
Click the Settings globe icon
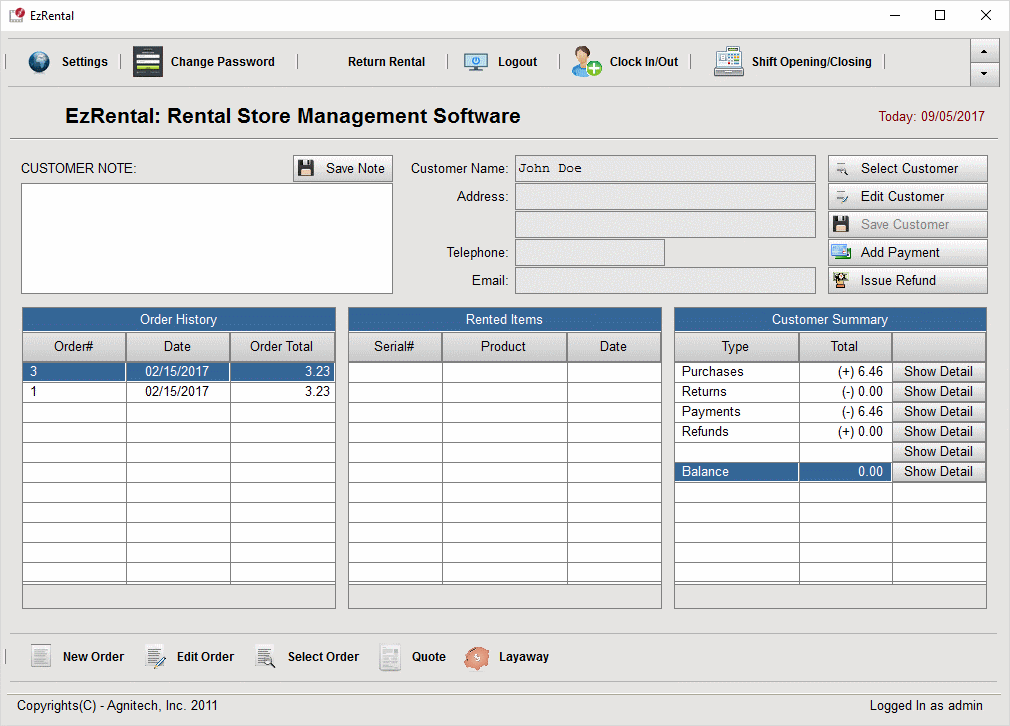pyautogui.click(x=39, y=62)
